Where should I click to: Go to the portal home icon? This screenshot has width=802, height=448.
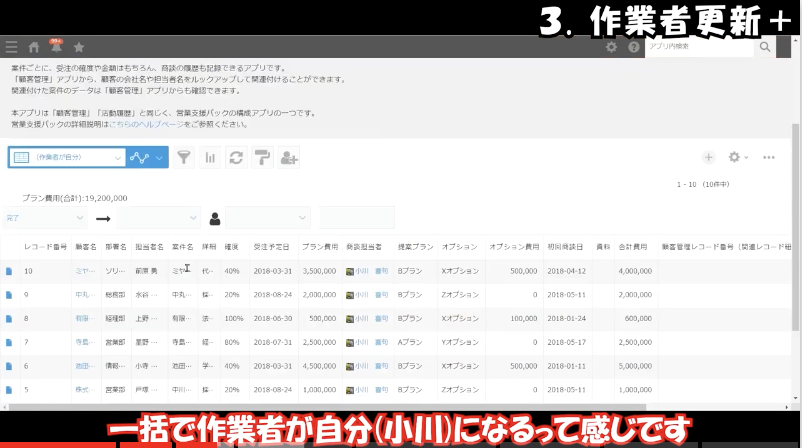click(x=34, y=47)
